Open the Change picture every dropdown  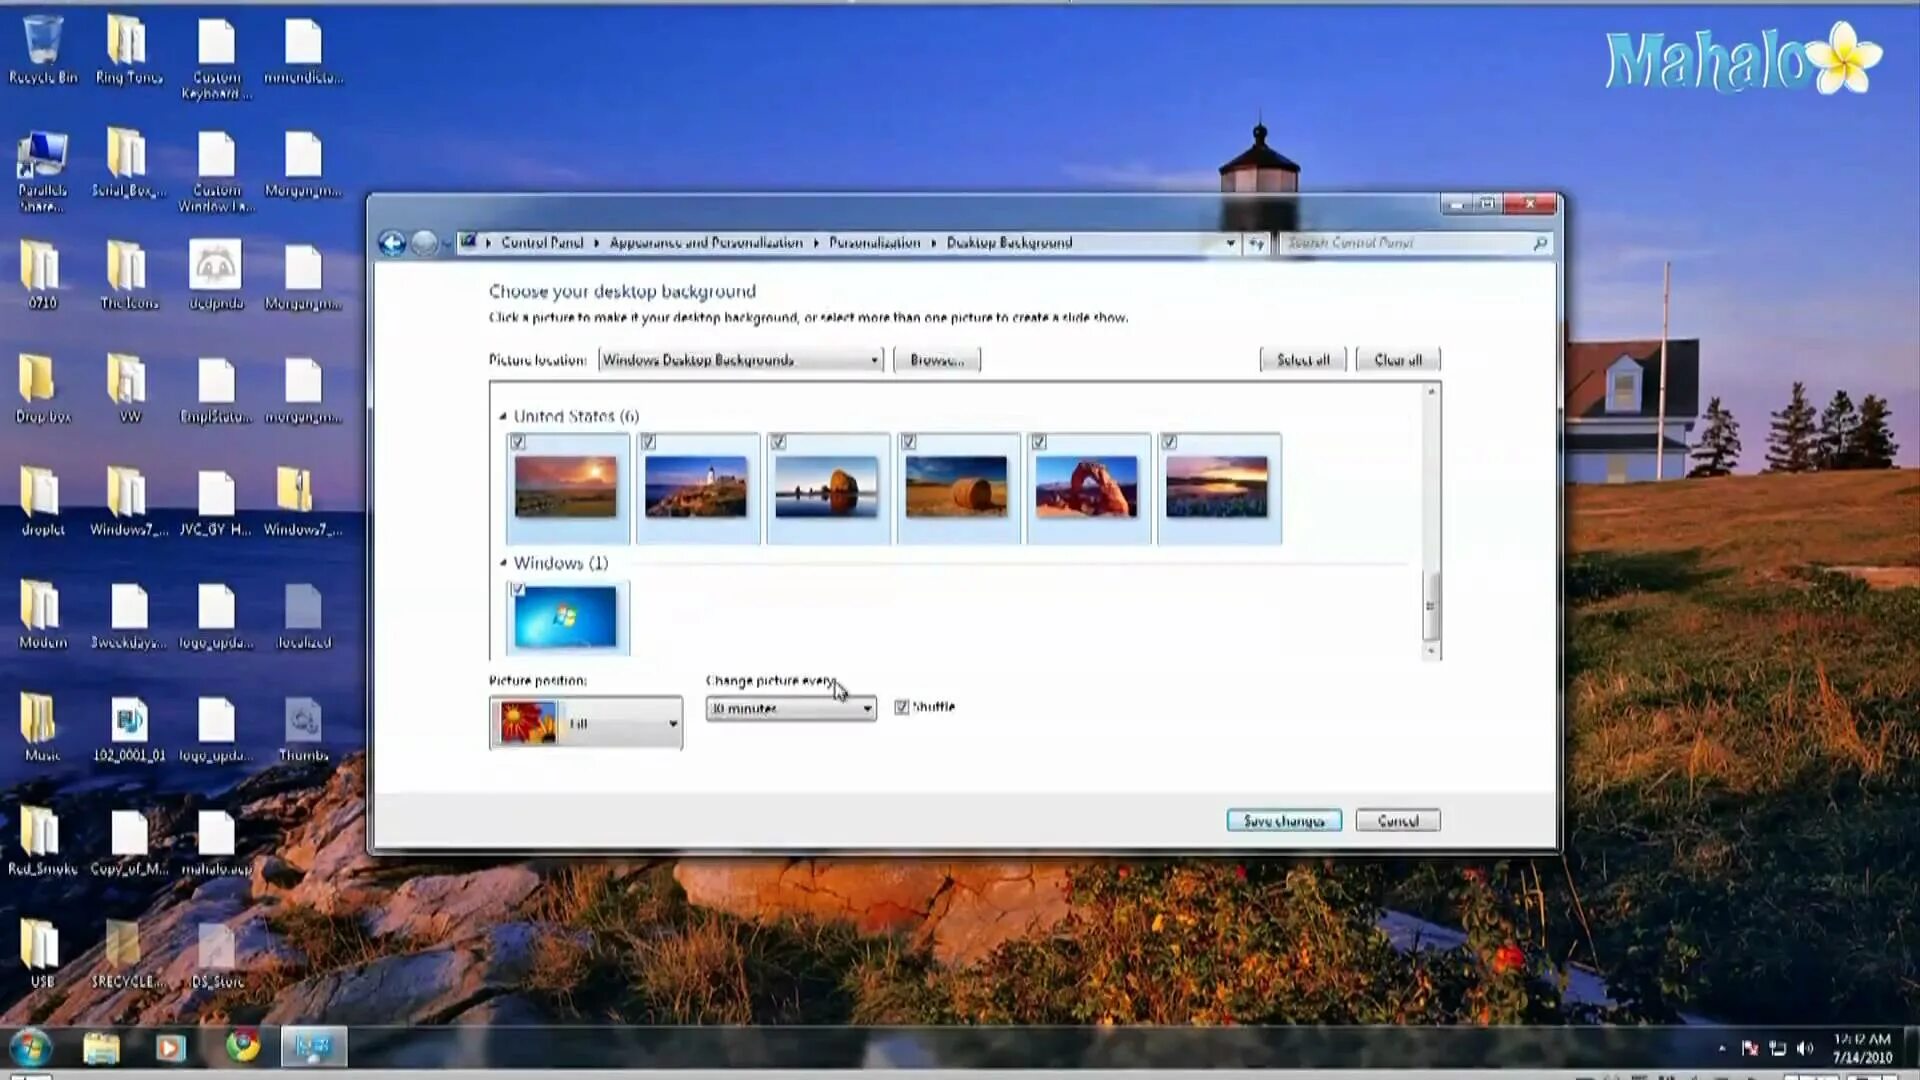click(790, 708)
